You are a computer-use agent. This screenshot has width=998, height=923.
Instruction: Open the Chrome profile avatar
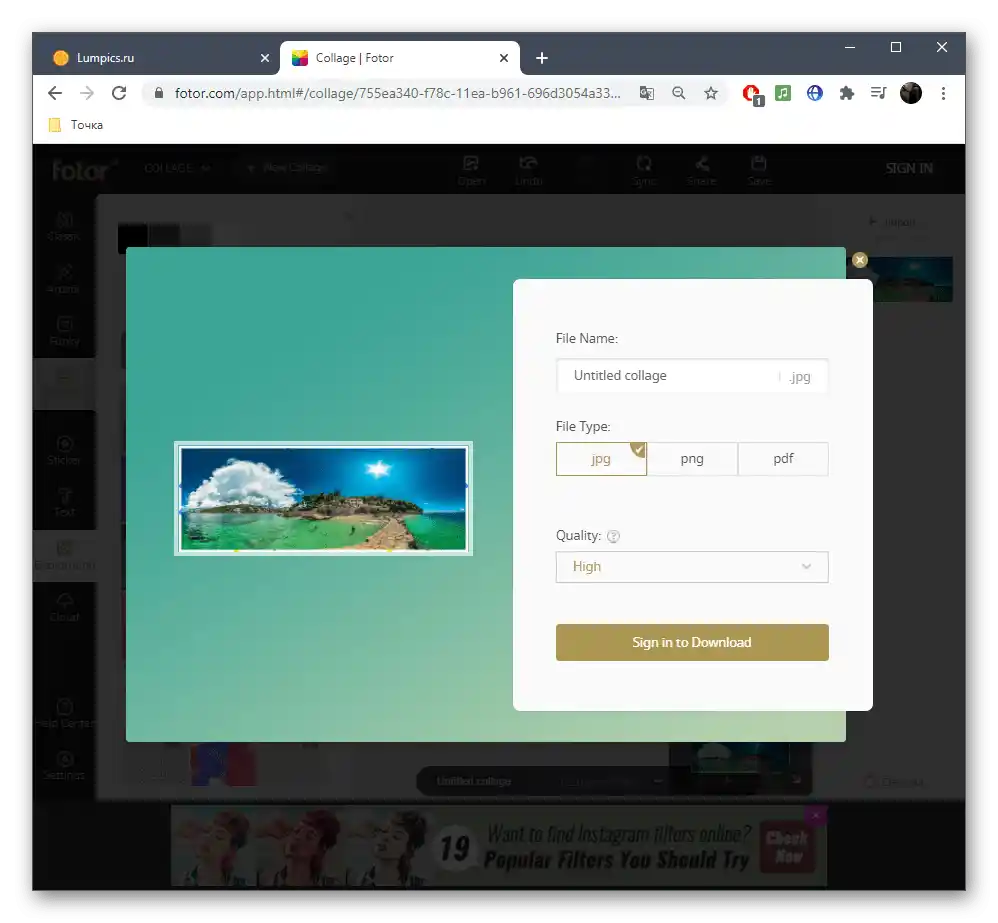(911, 94)
